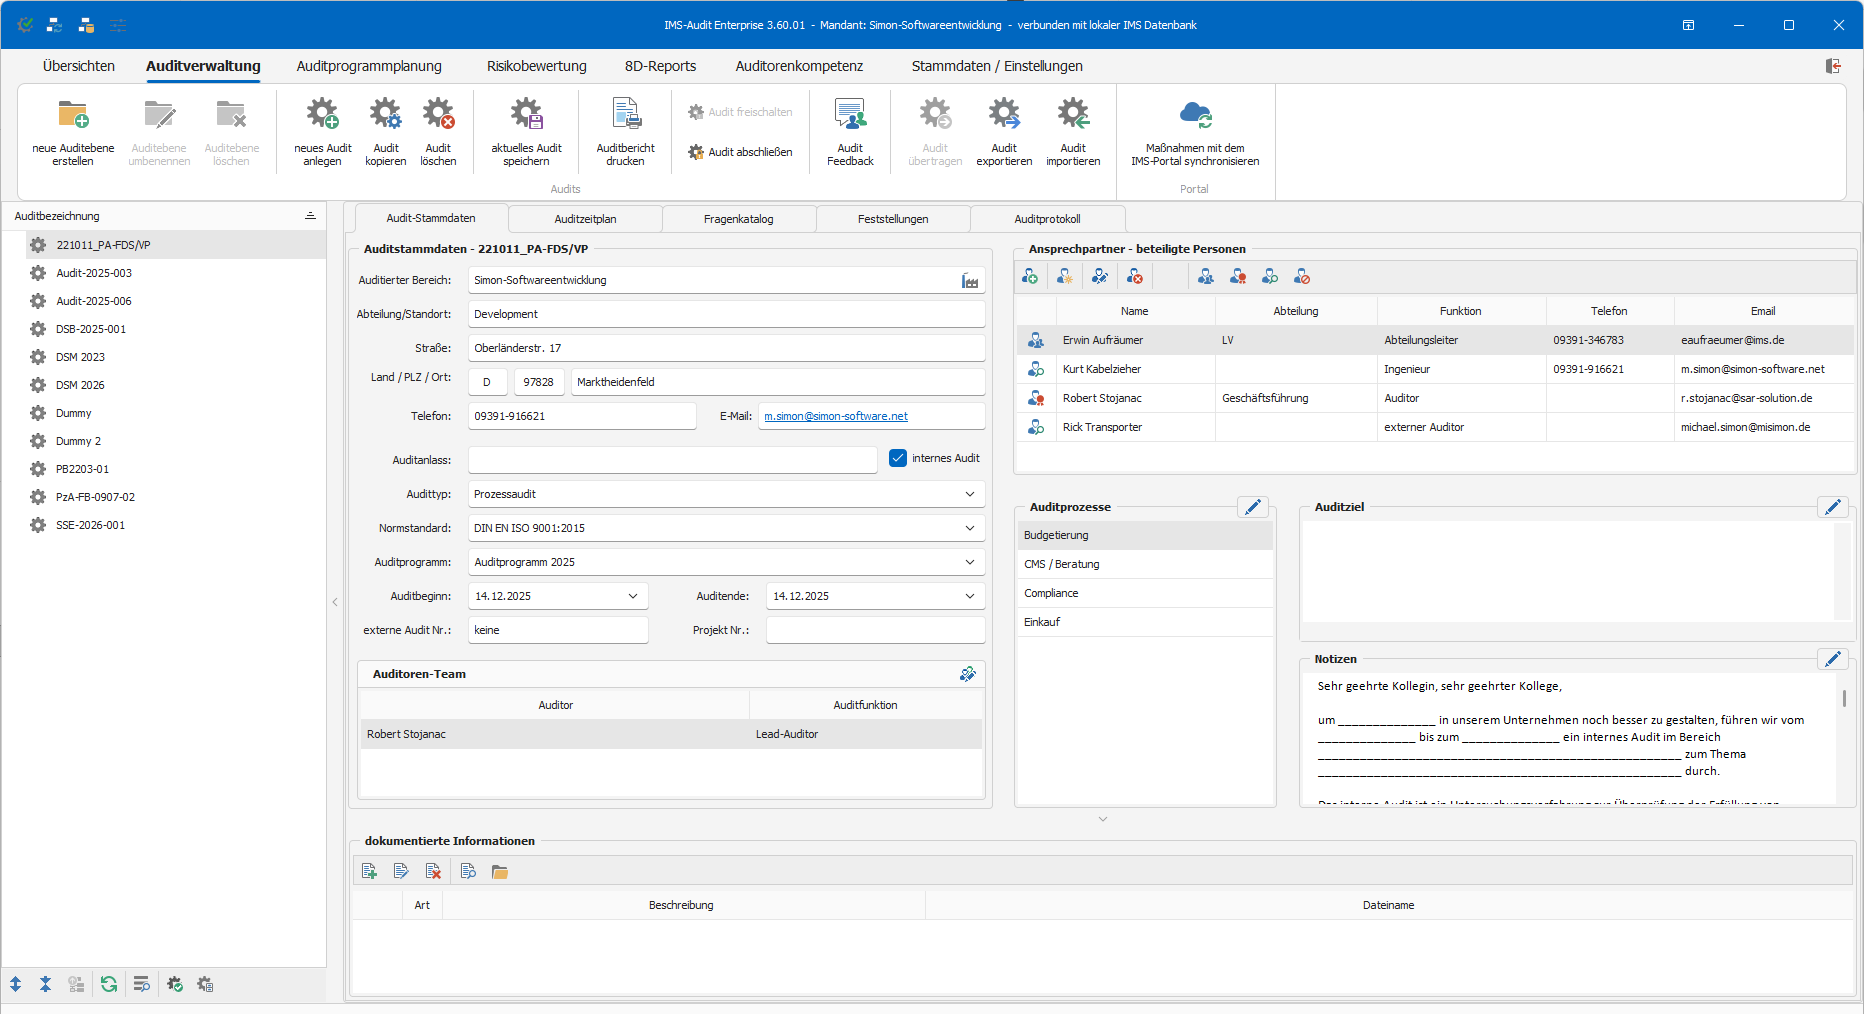Collapse the left sidebar with splitter arrow
Viewport: 1864px width, 1014px height.
coord(335,602)
